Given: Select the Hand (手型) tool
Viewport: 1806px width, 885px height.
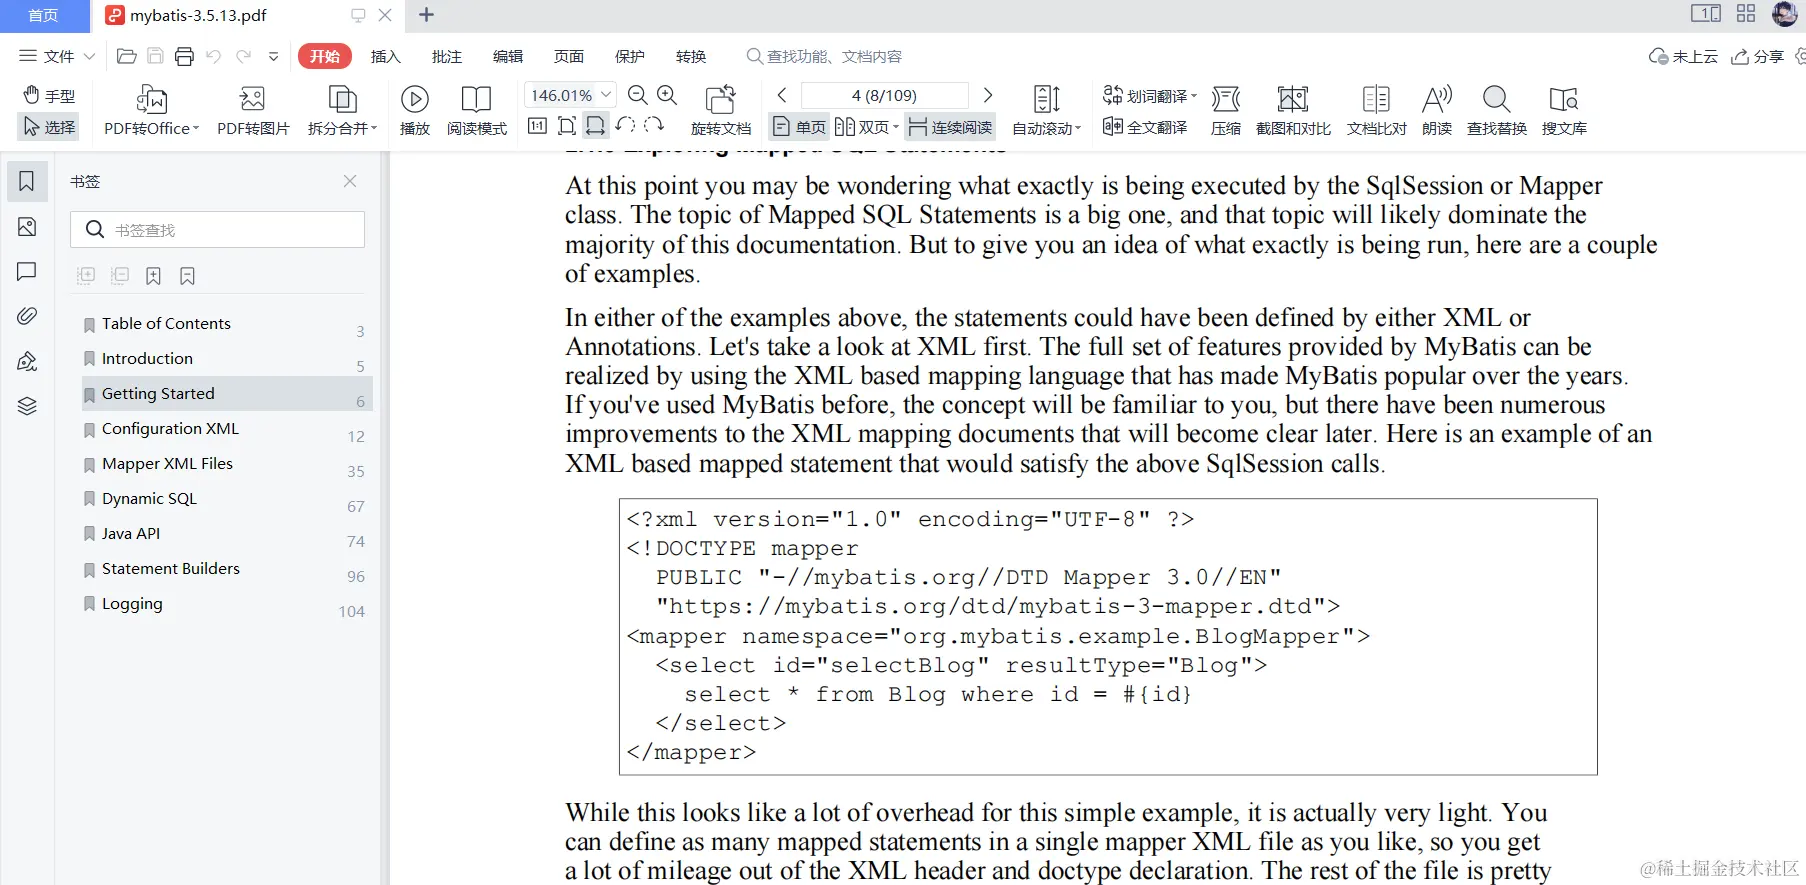Looking at the screenshot, I should coord(49,96).
